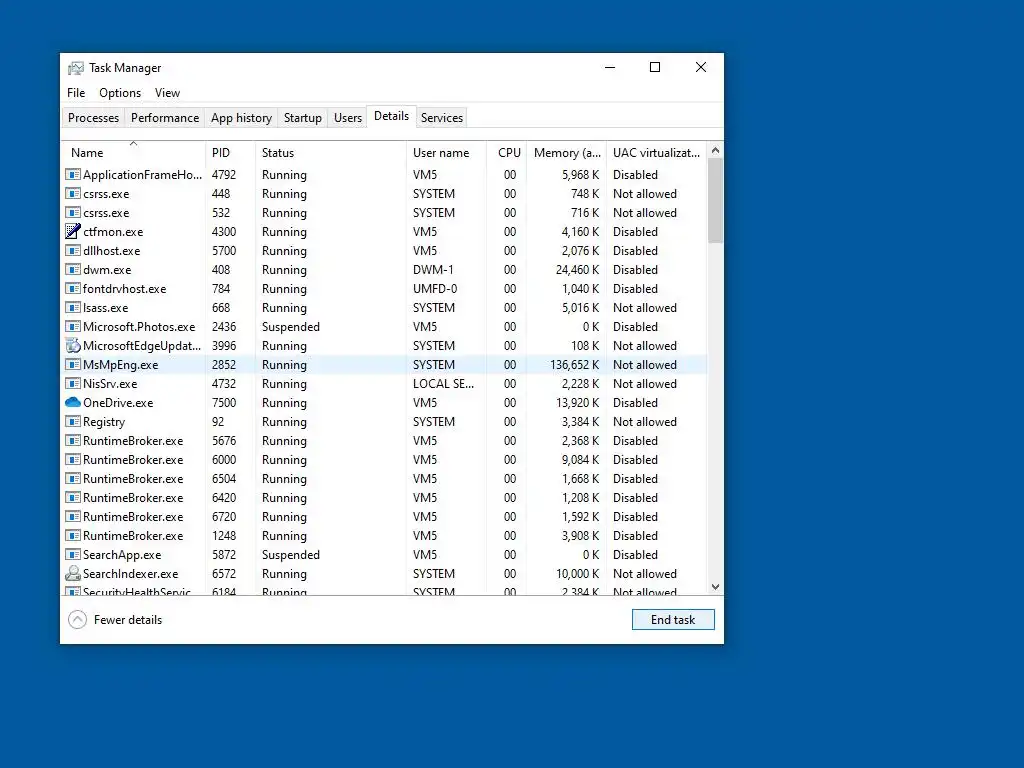Select RuntimeBroker.exe with PID 1248
Screen dimensions: 1024x768
385,536
